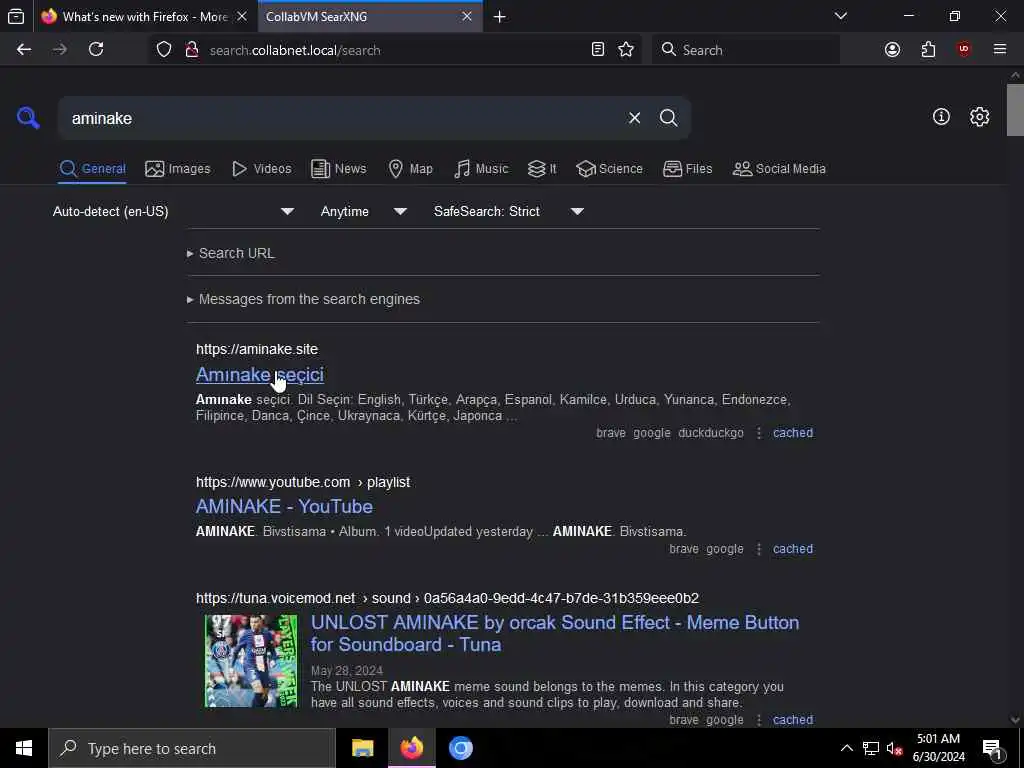The height and width of the screenshot is (768, 1024).
Task: Submit the search with the magnifier button
Action: click(x=669, y=118)
